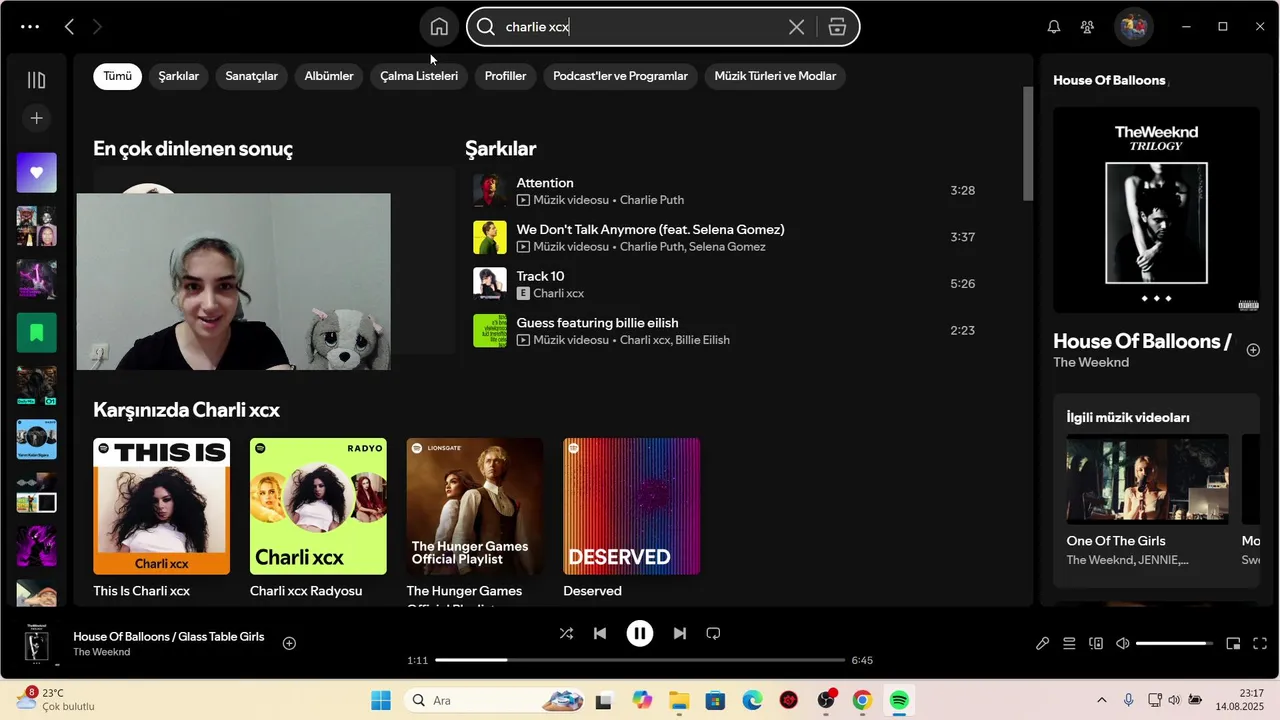Go to Spotify Home

[x=439, y=27]
